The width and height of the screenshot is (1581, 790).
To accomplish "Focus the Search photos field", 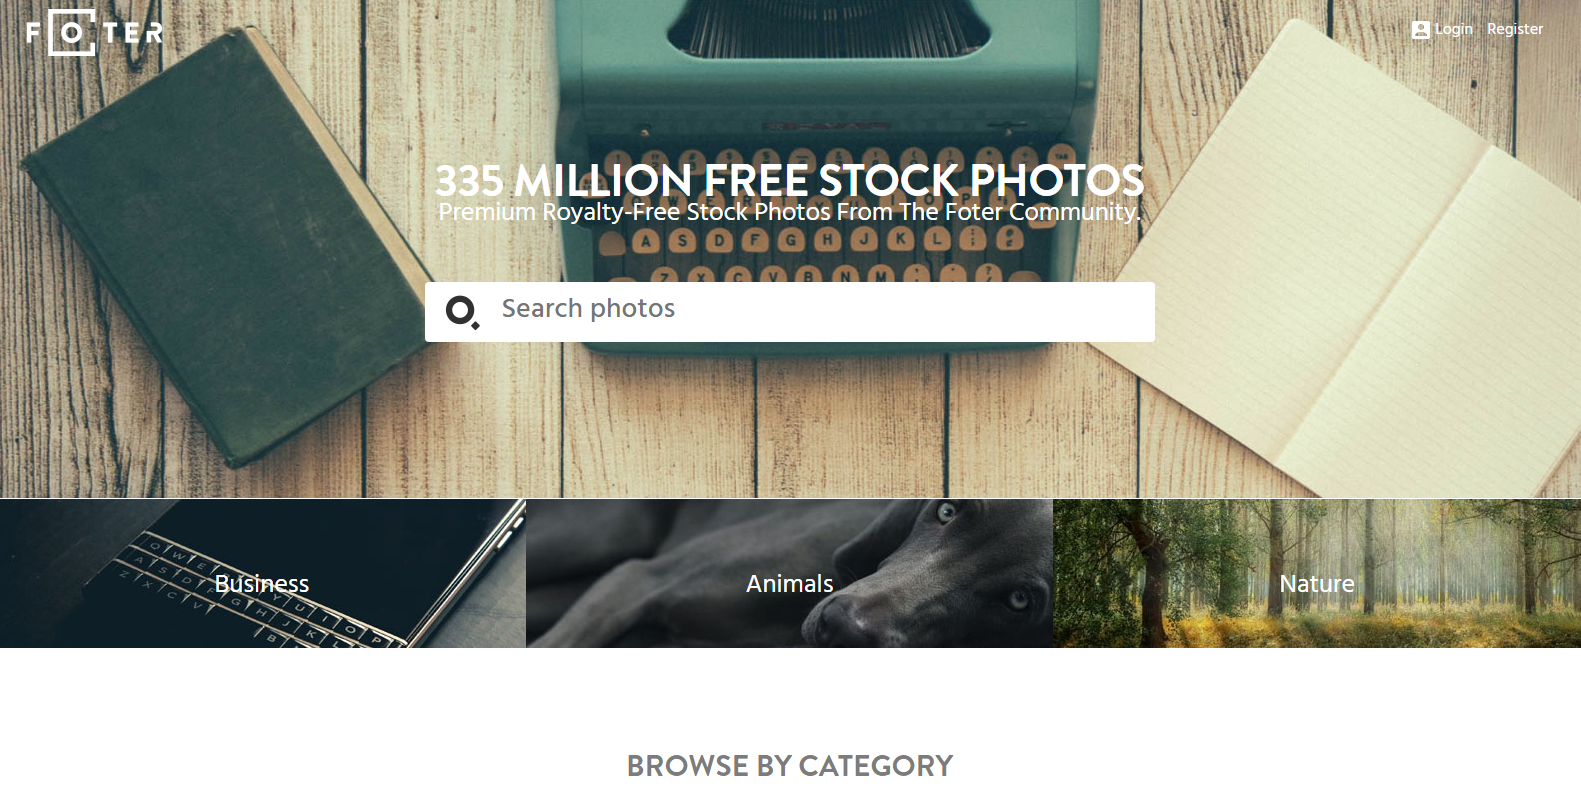I will (x=790, y=312).
